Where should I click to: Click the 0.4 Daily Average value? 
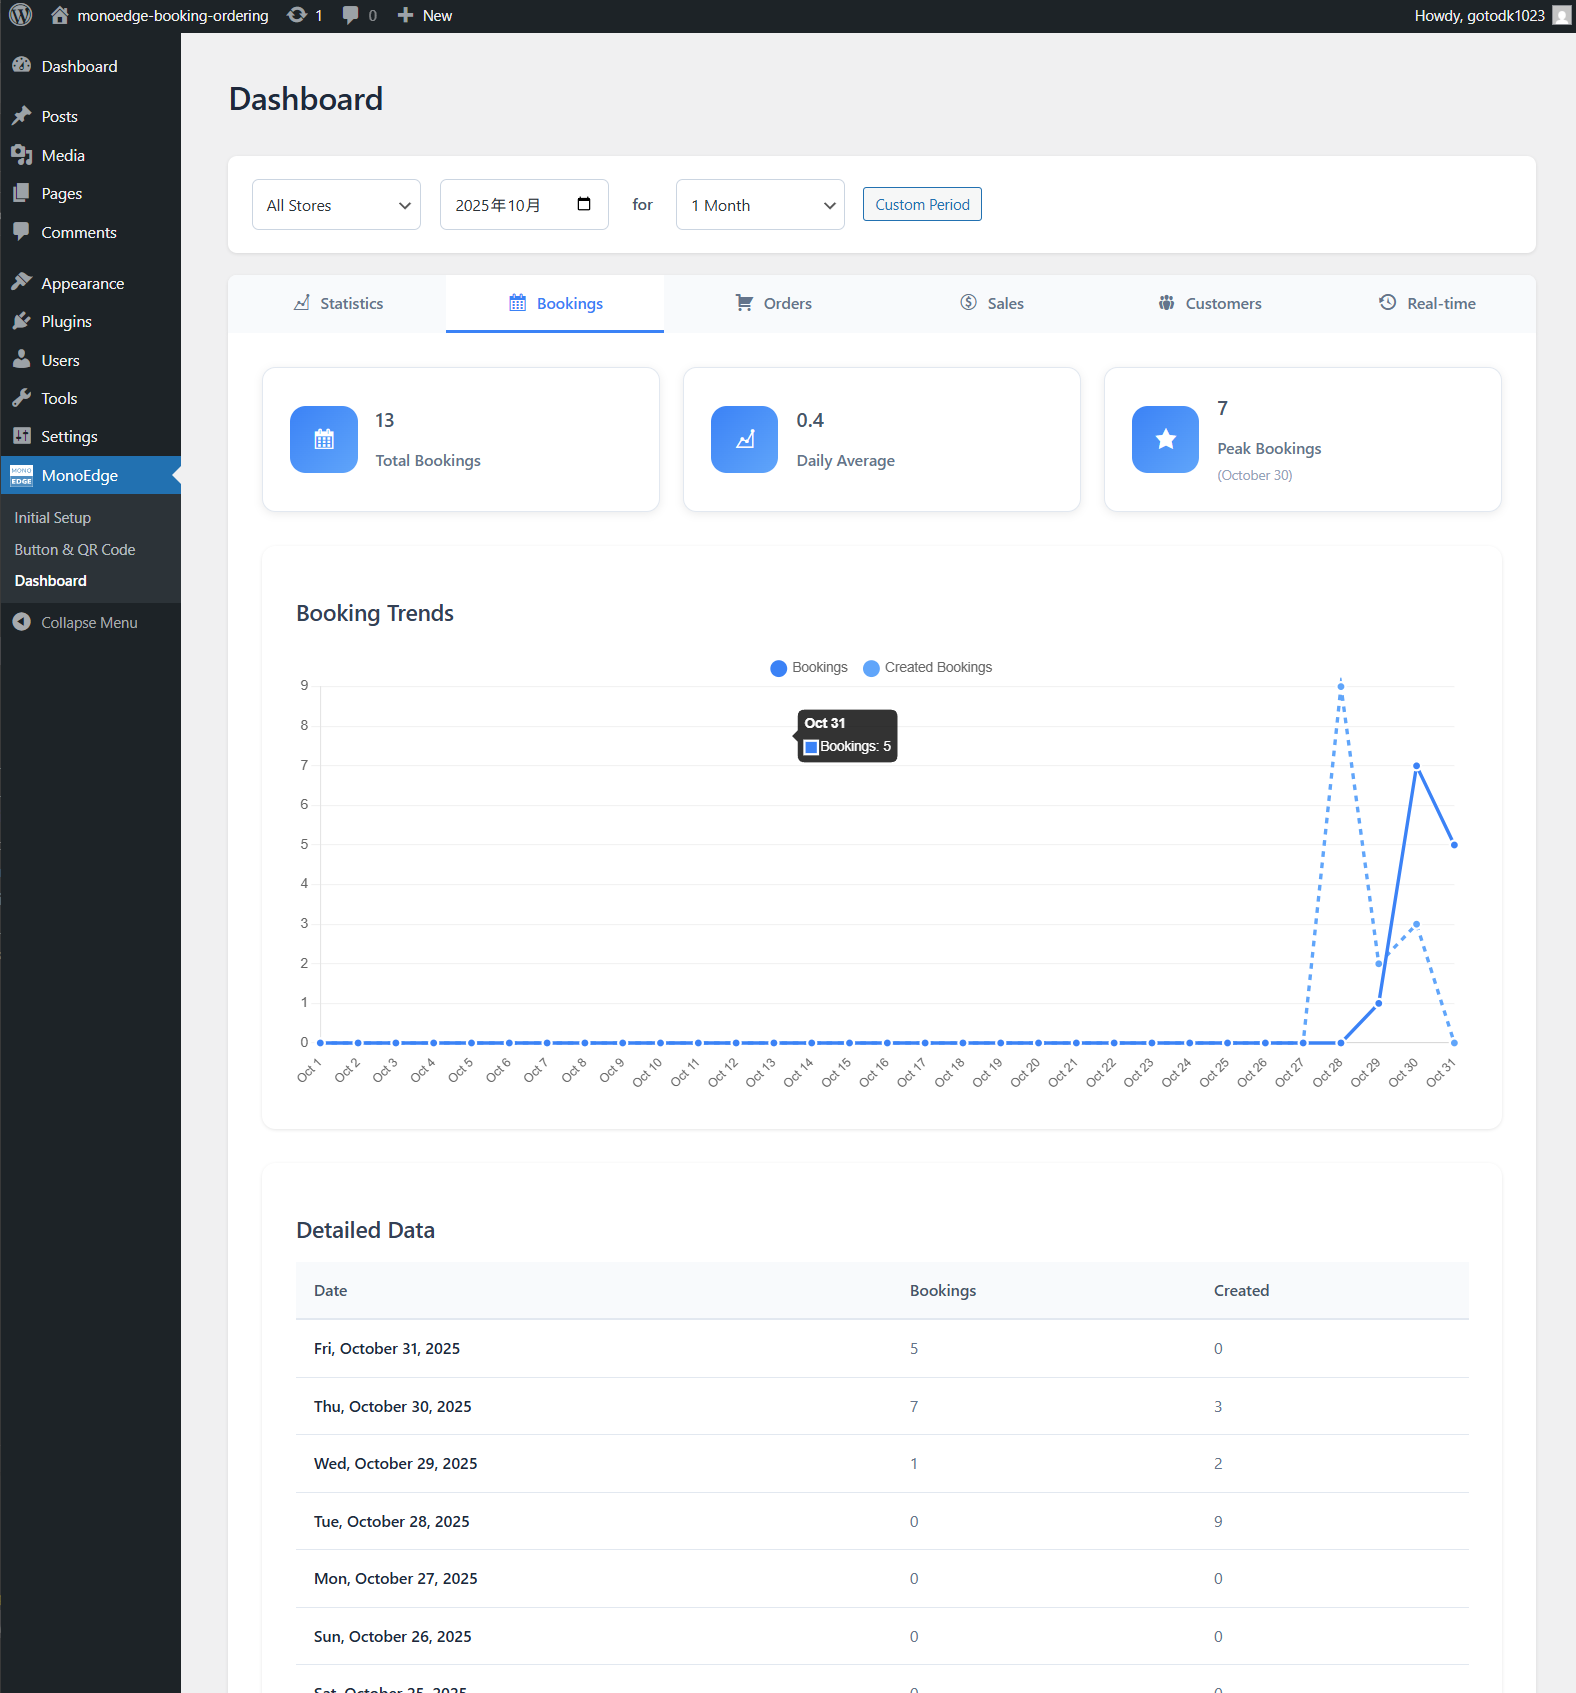pyautogui.click(x=810, y=420)
